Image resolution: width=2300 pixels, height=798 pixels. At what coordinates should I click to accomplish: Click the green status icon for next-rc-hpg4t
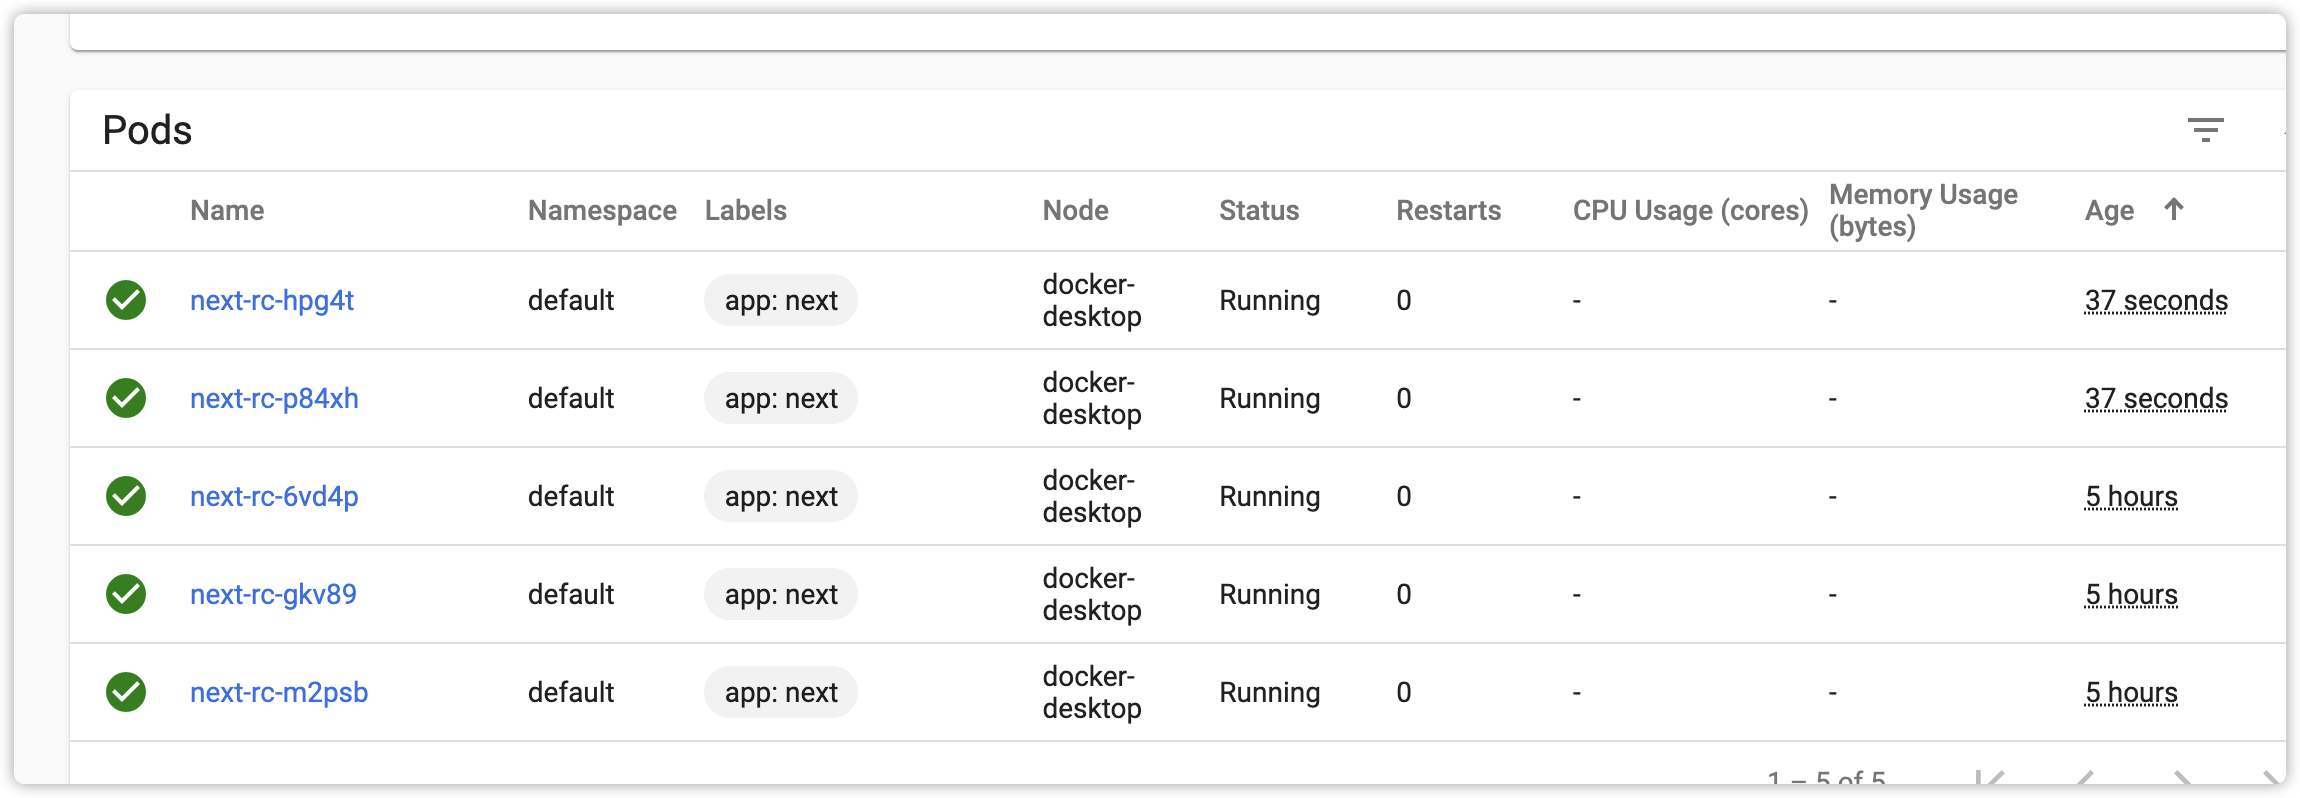point(126,300)
